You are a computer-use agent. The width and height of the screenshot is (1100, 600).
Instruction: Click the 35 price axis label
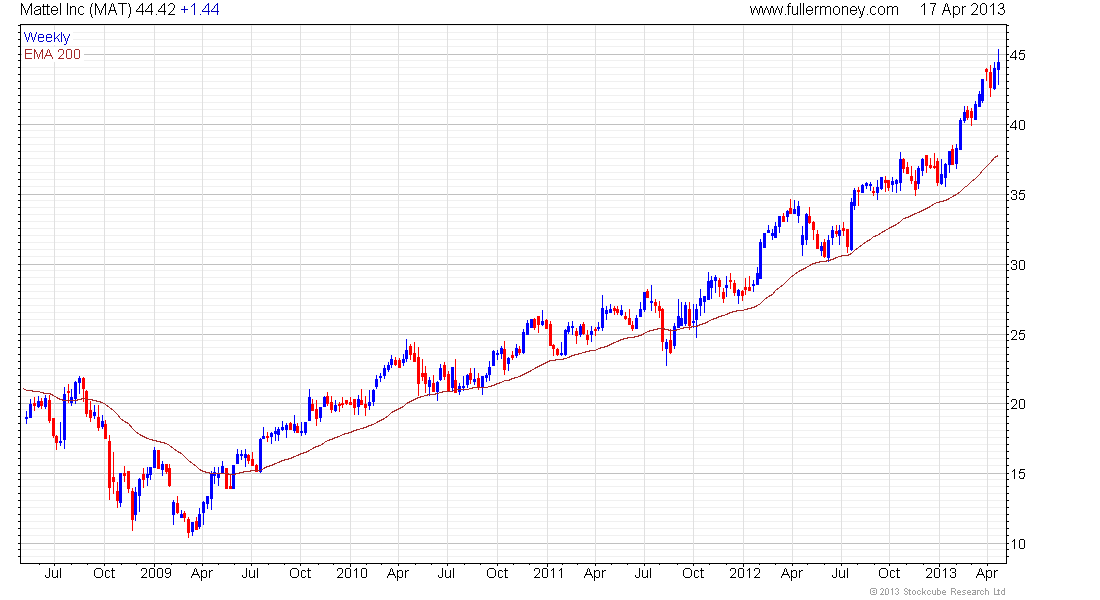1018,194
